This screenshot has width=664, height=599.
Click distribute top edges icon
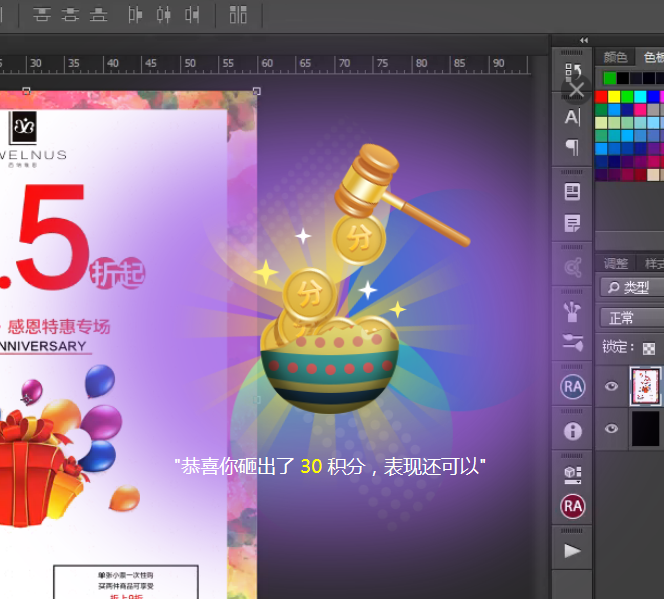42,15
